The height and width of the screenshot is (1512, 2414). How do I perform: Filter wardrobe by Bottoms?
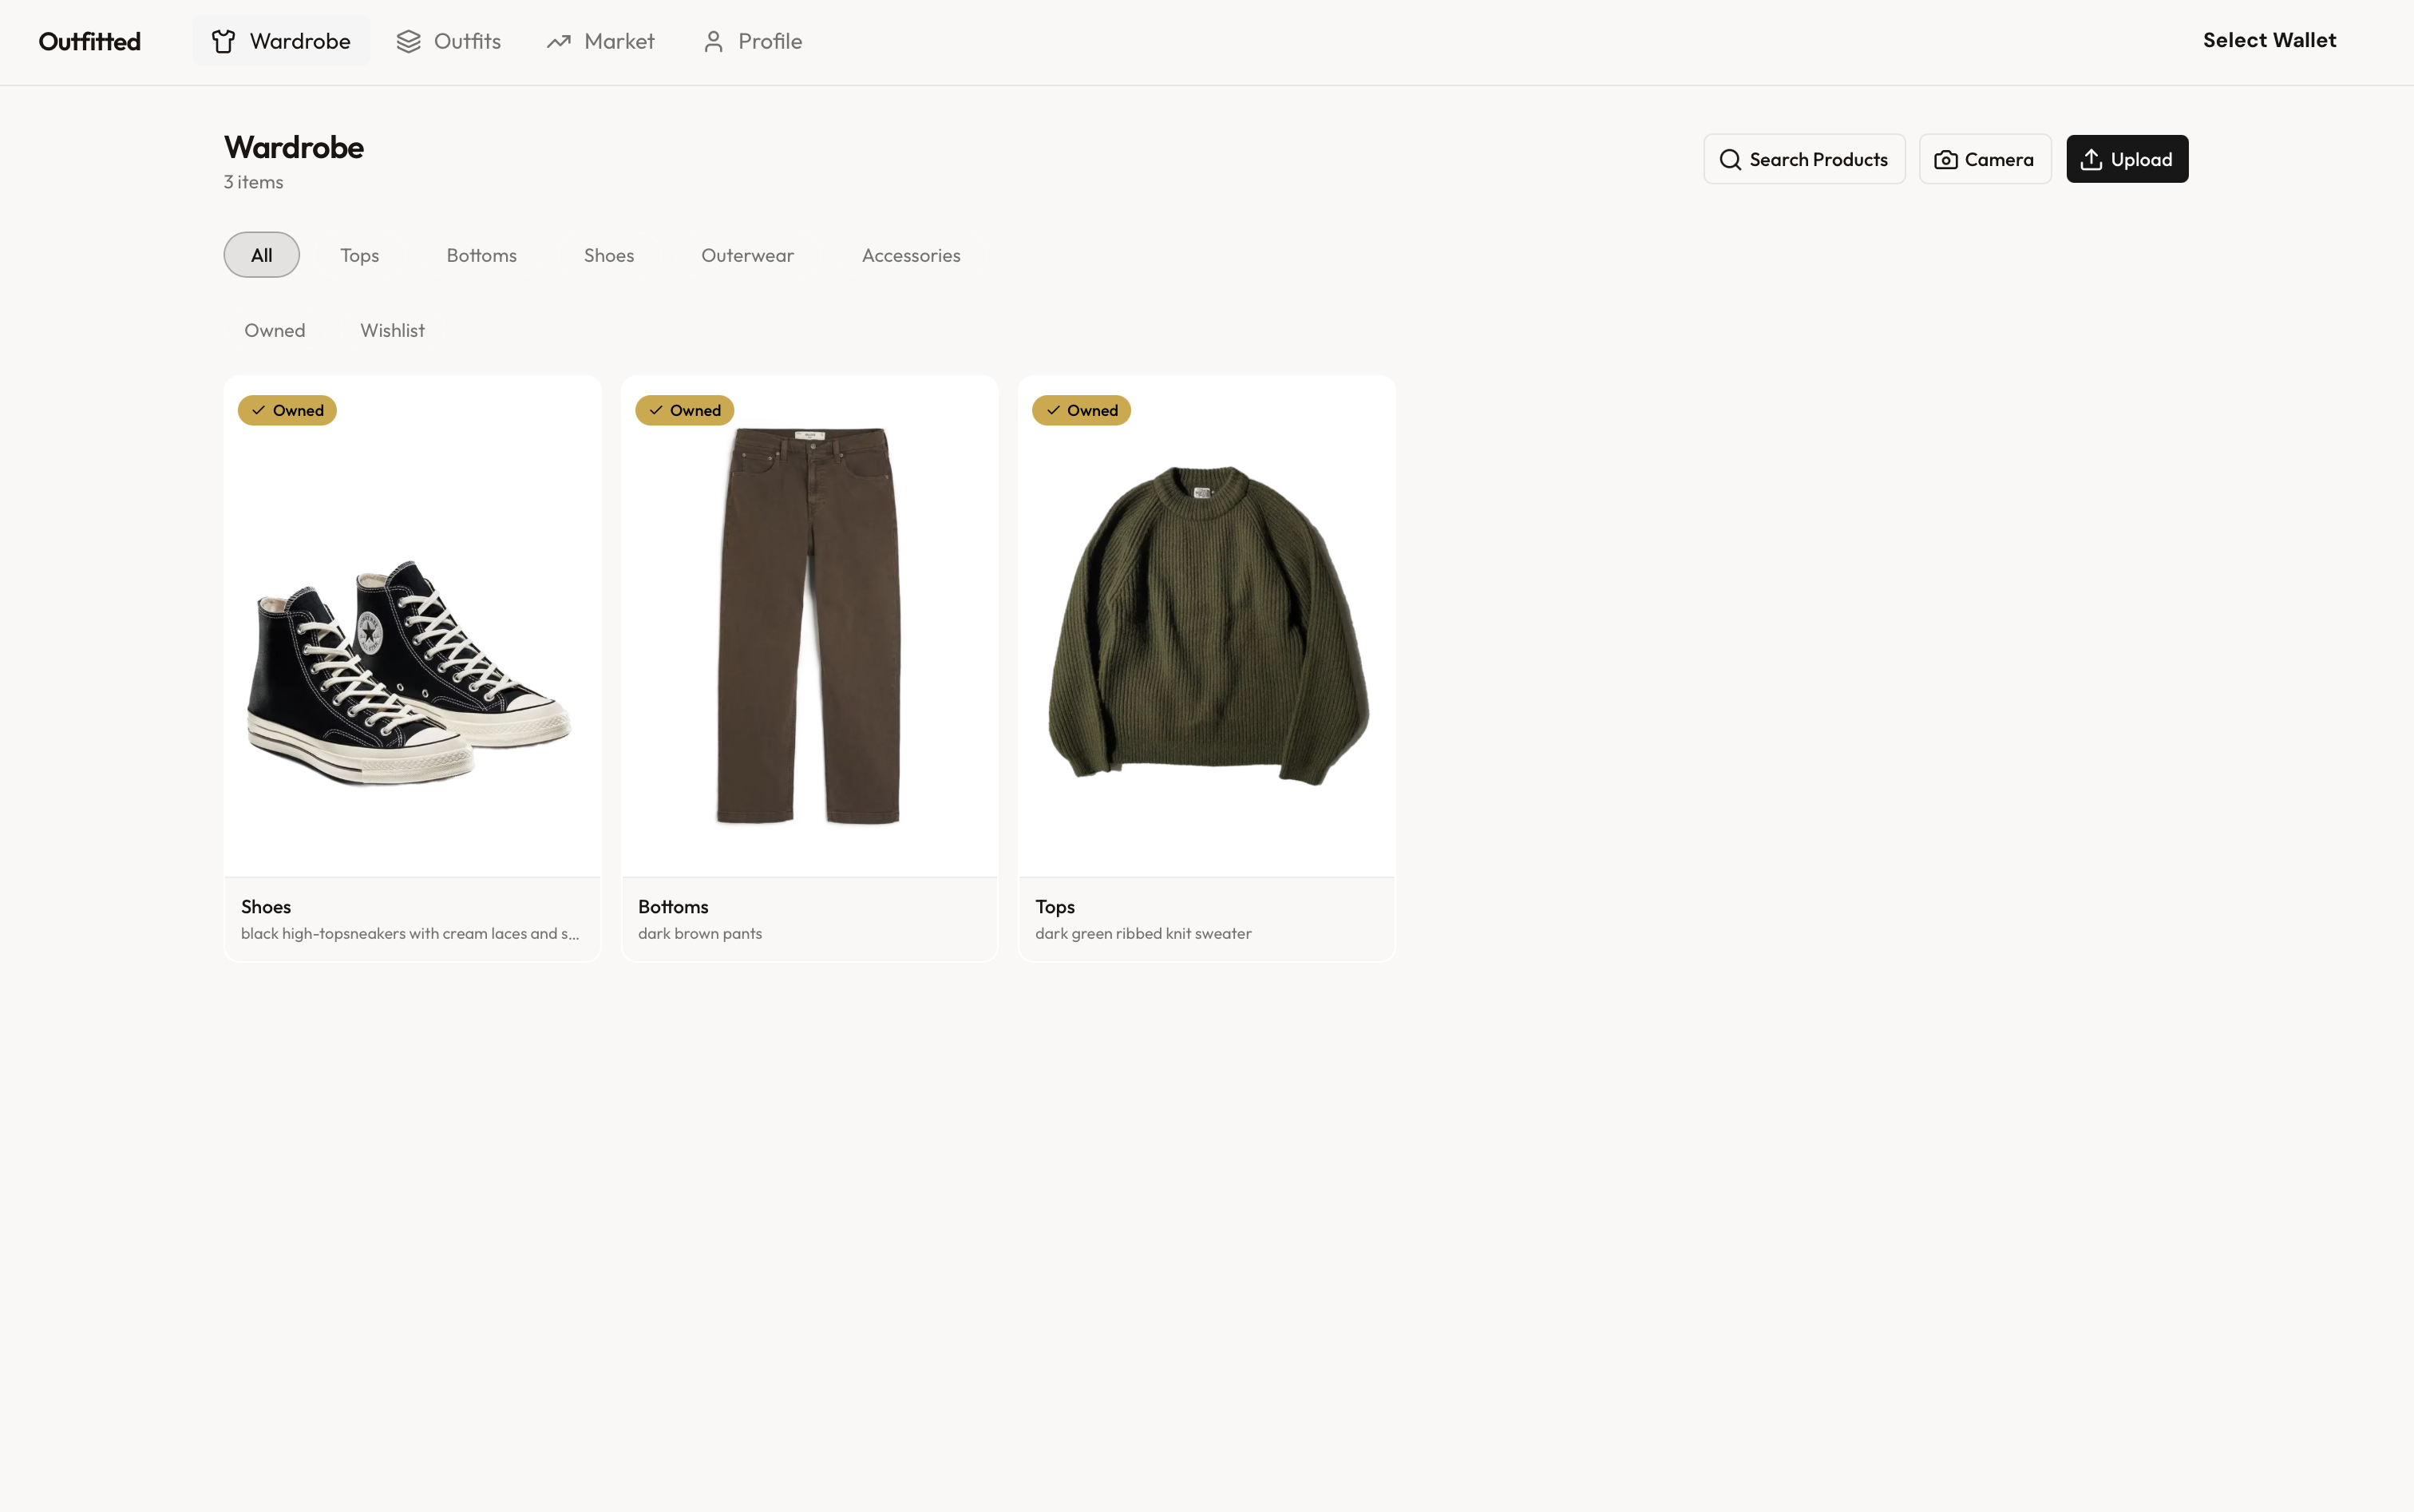click(x=481, y=255)
